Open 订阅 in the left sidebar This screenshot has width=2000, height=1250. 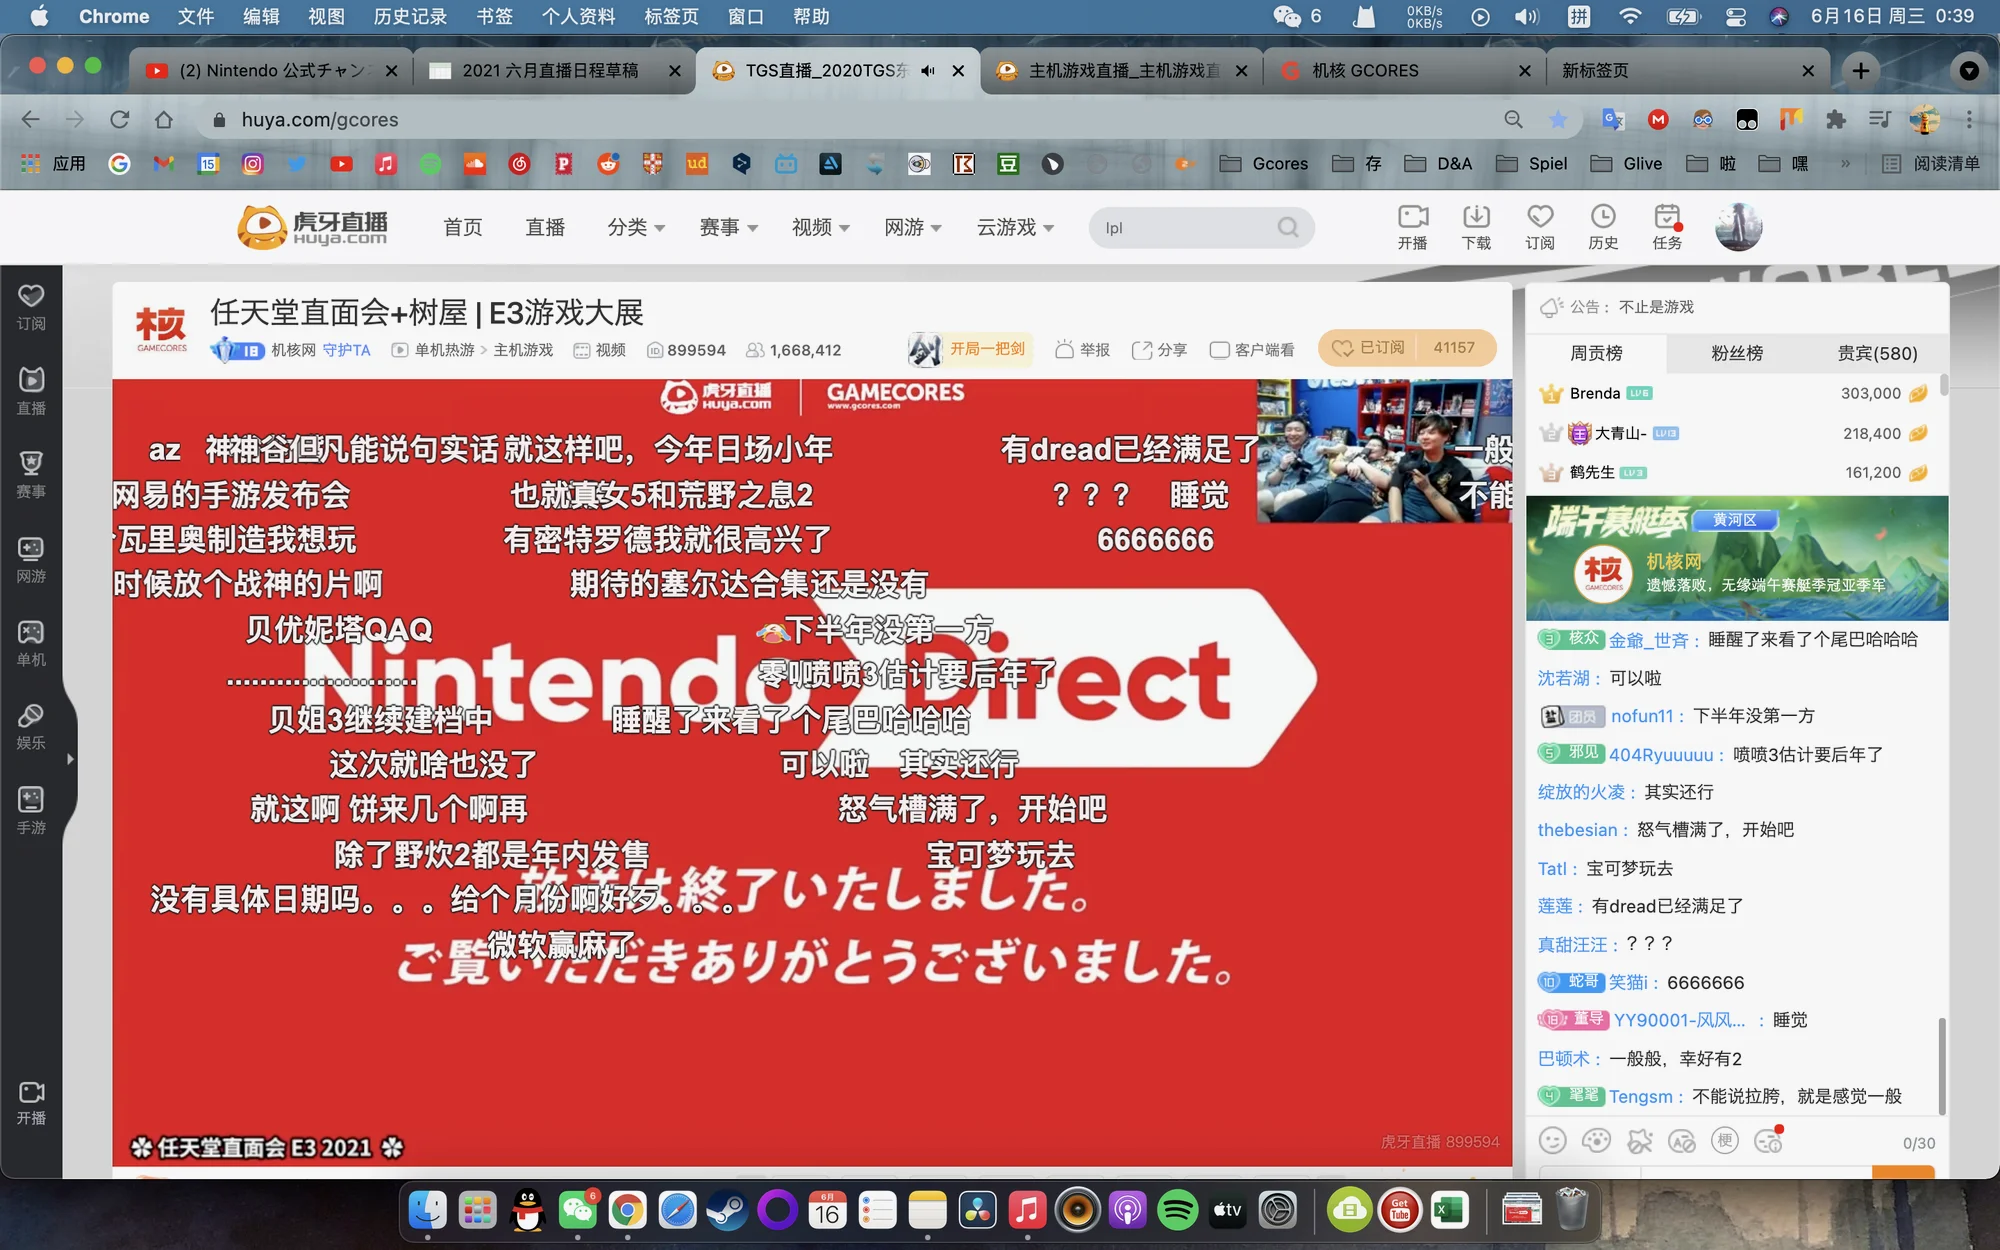(31, 306)
